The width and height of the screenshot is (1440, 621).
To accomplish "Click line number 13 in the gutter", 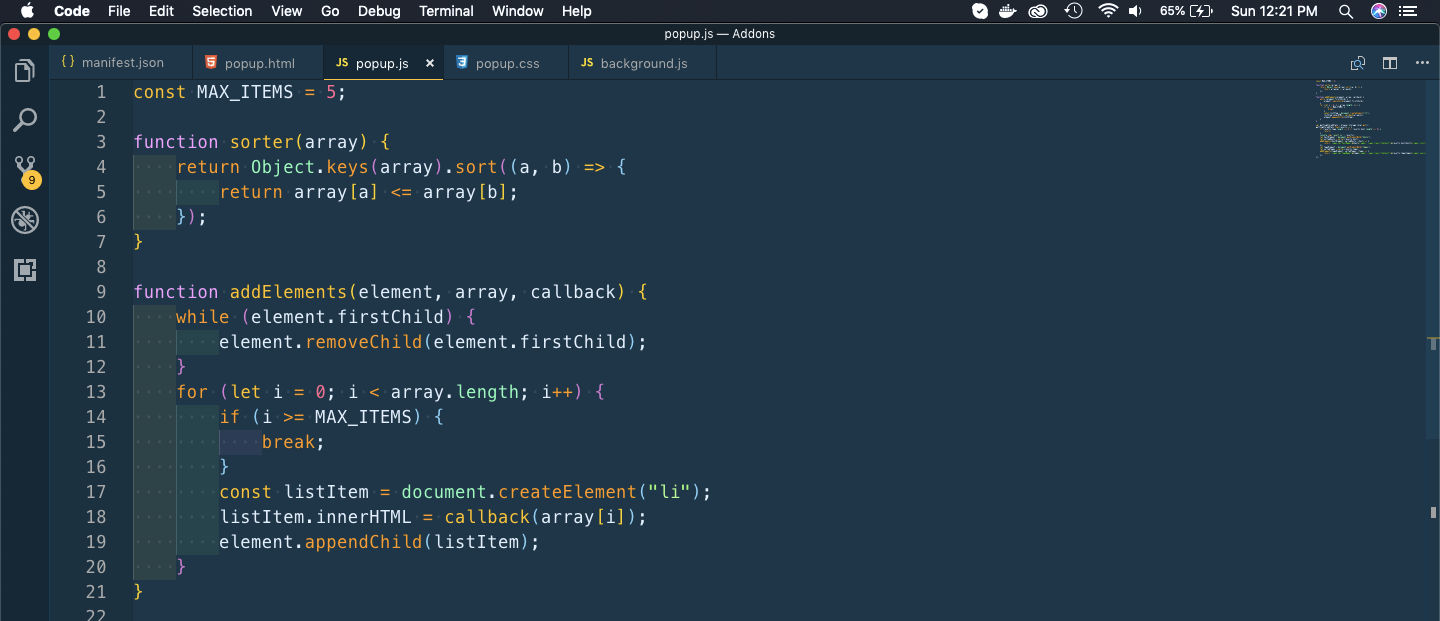I will click(x=96, y=392).
